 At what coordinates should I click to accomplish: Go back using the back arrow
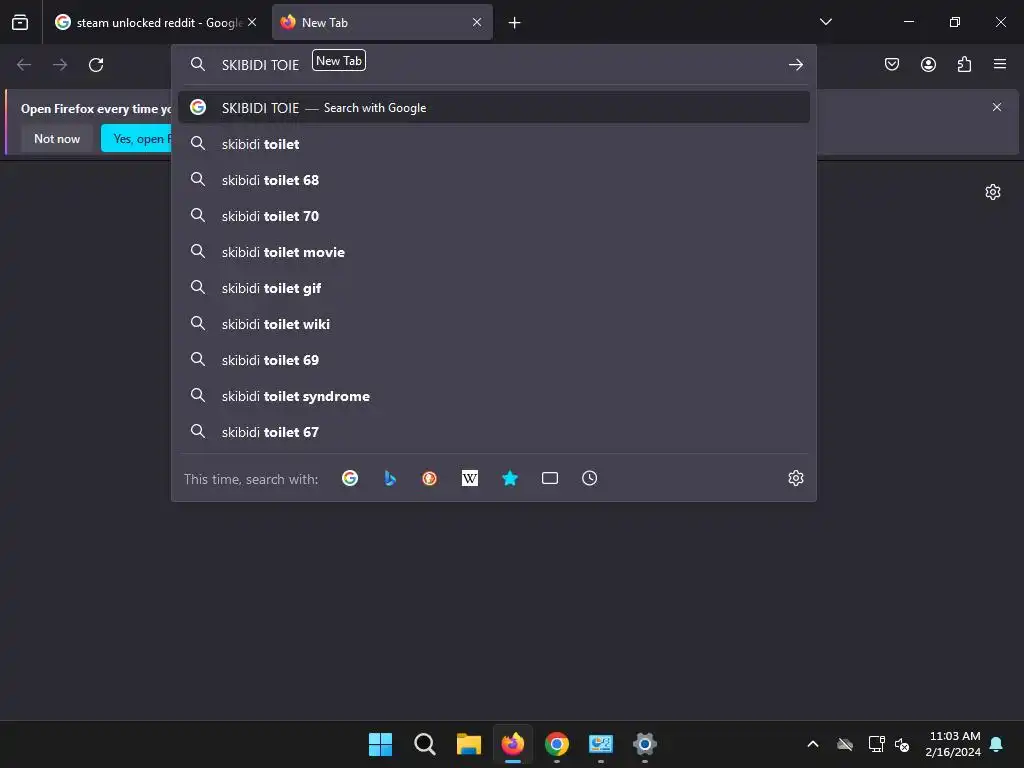[x=24, y=65]
